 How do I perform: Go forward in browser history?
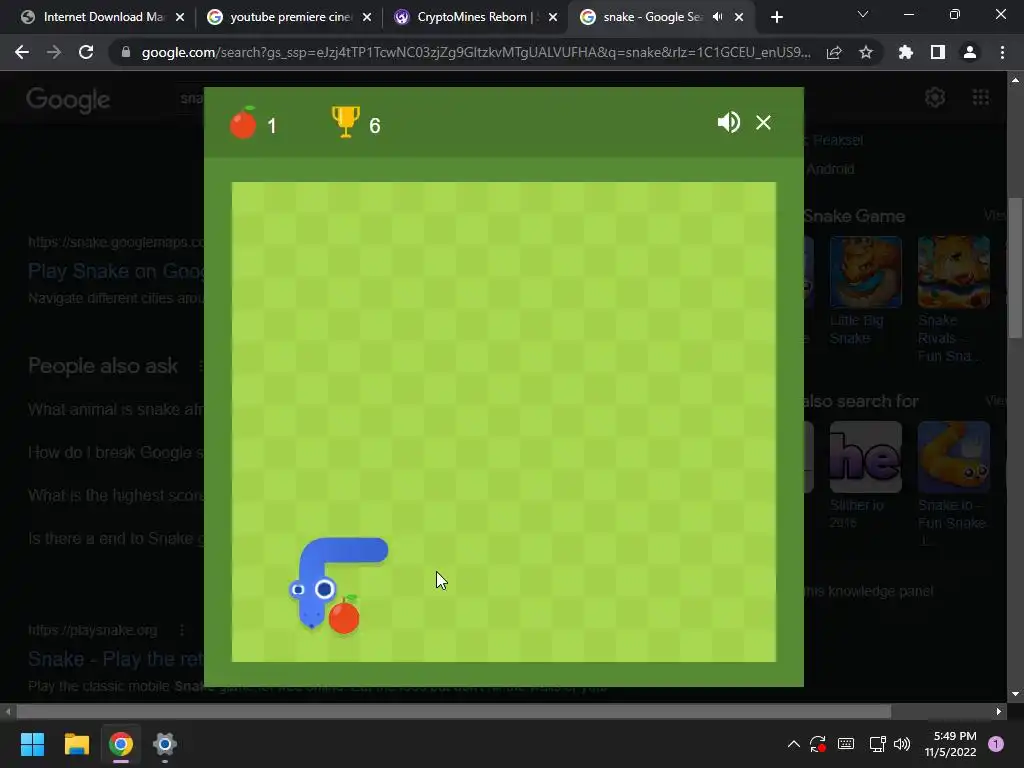(54, 52)
